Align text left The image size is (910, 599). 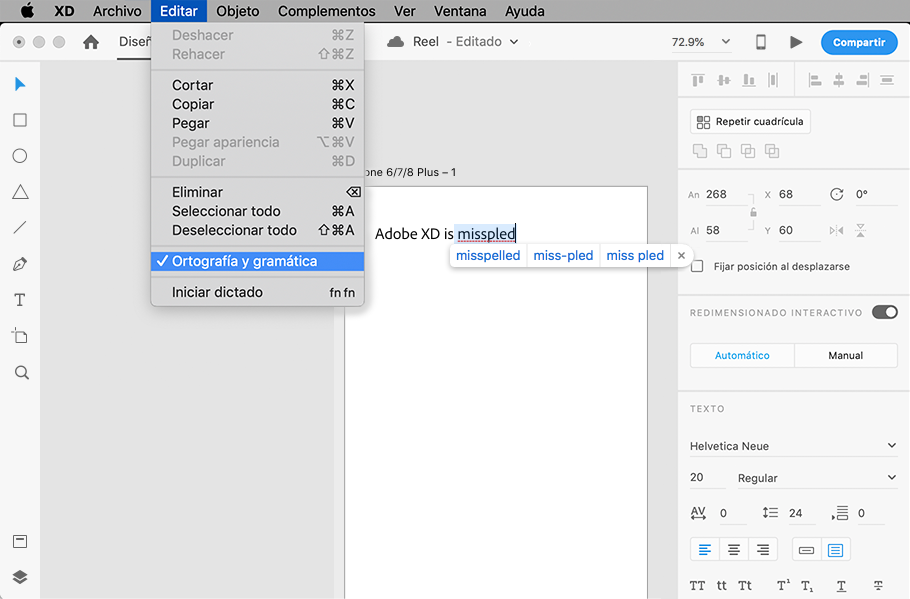pos(705,550)
